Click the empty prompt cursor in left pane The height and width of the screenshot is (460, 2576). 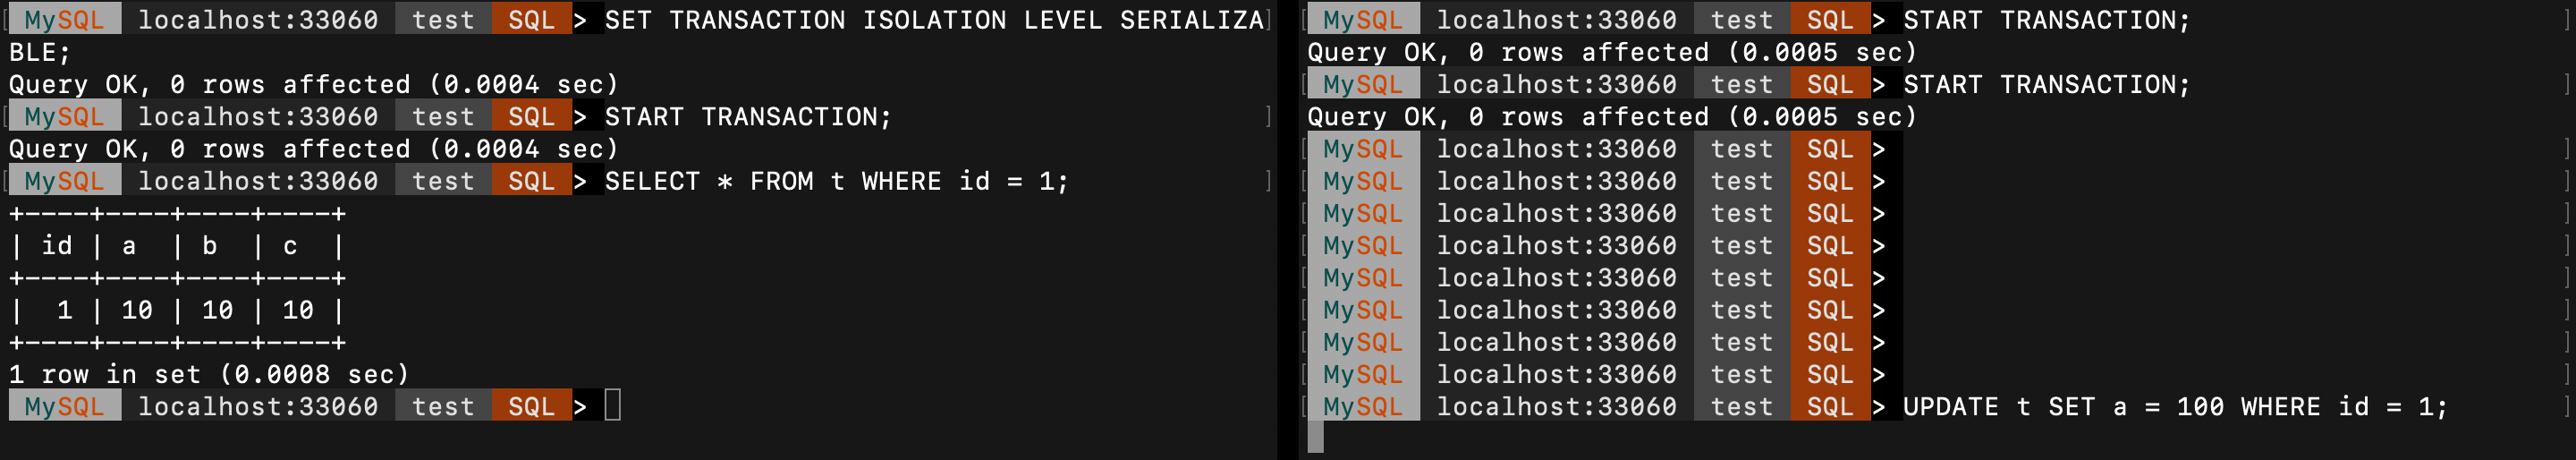[612, 406]
